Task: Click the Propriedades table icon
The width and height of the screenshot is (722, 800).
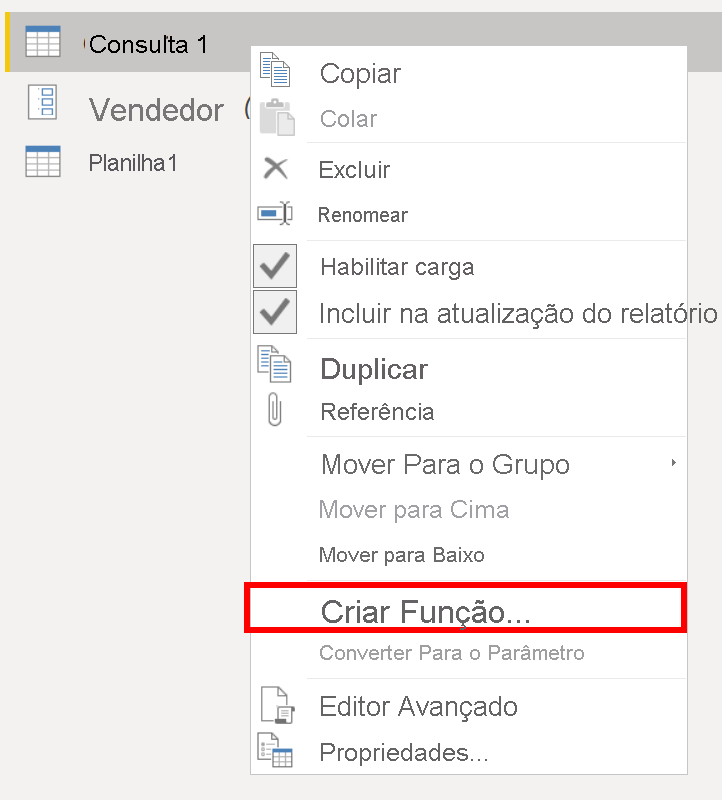Action: pyautogui.click(x=274, y=751)
